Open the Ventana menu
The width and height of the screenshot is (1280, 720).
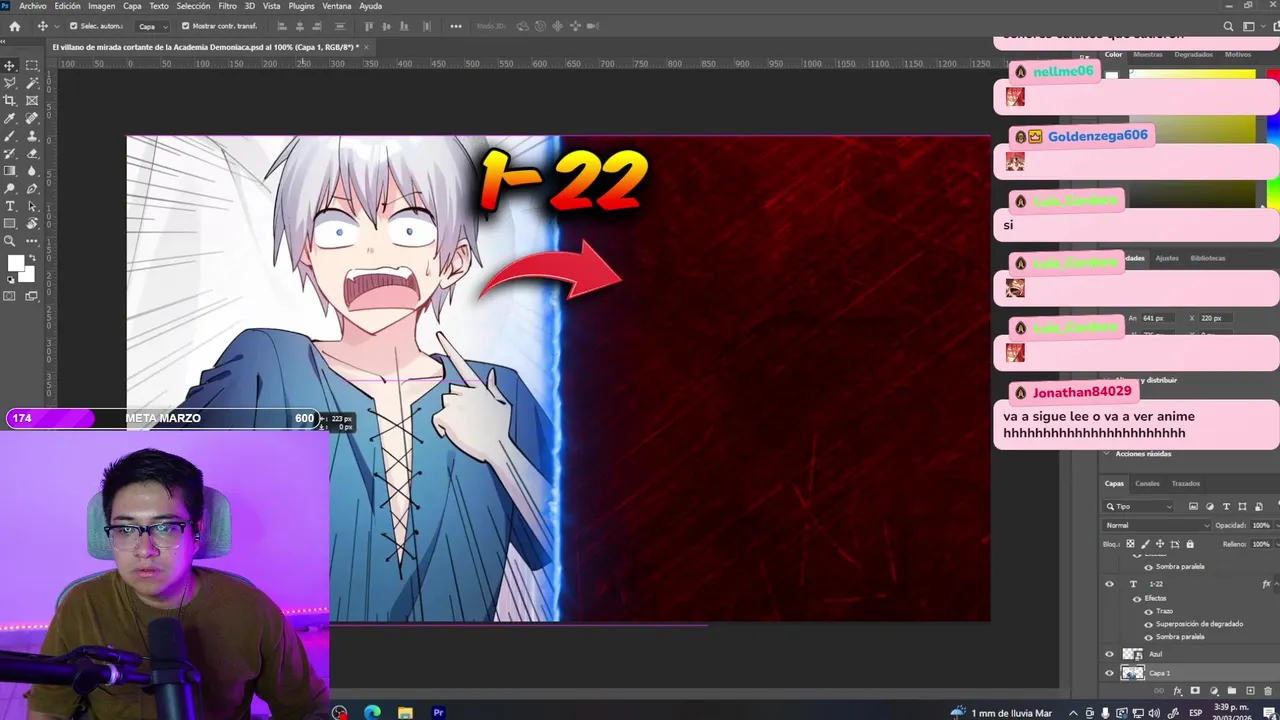tap(337, 6)
